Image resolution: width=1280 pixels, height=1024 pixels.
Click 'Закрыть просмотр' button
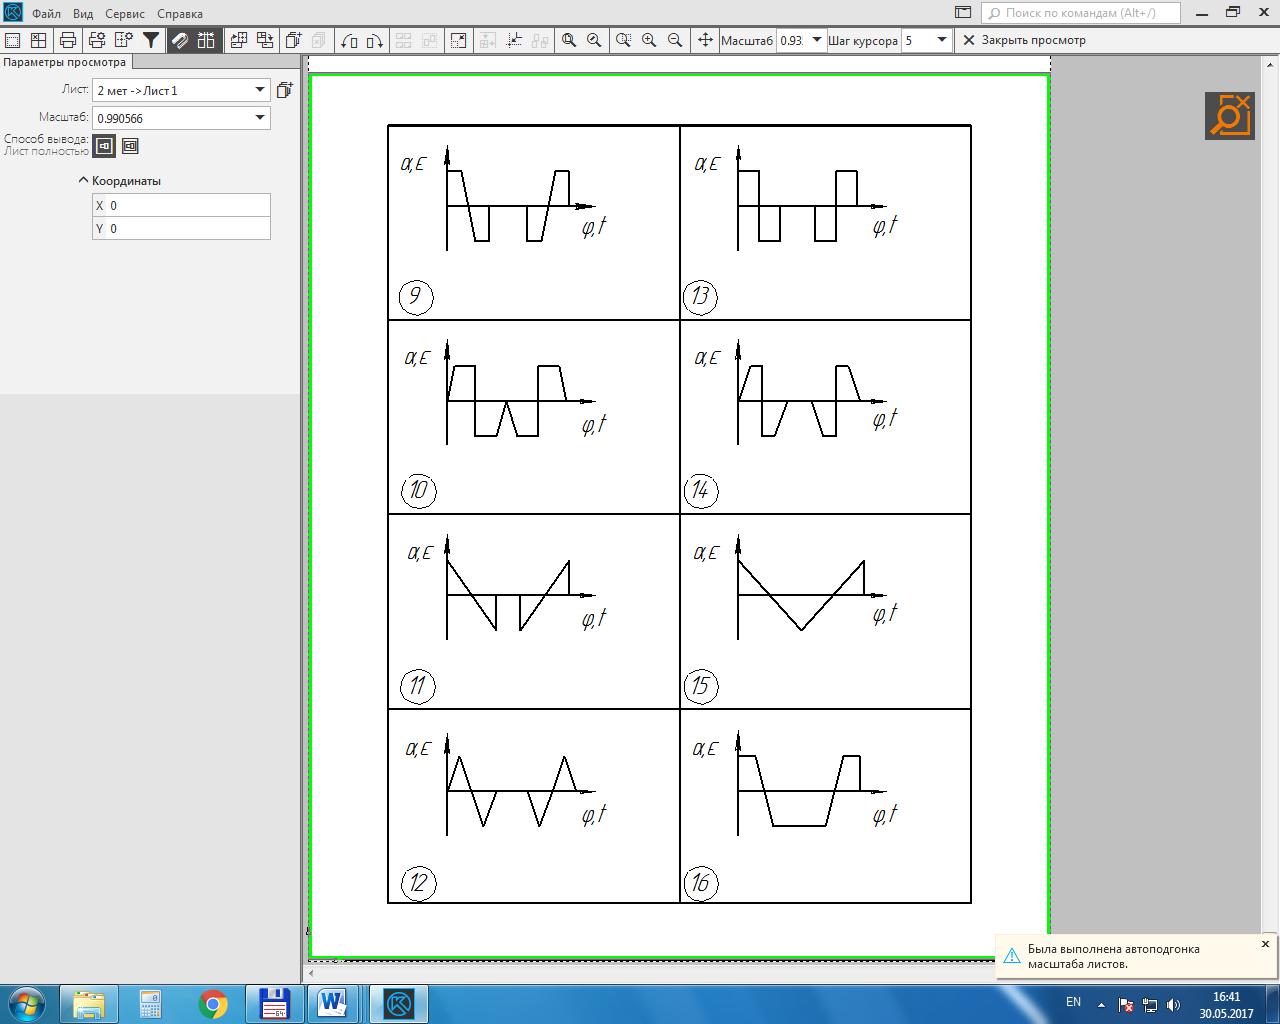click(x=1024, y=40)
